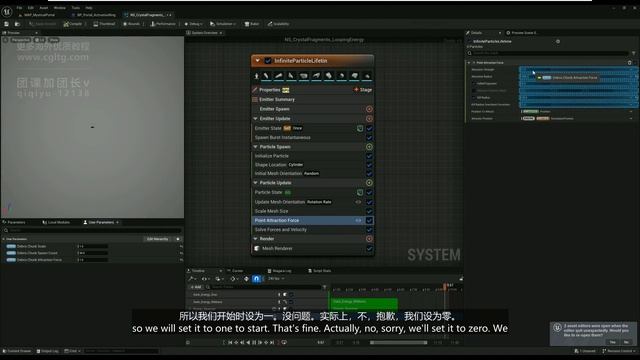Click the Browse to asset folder icon
This screenshot has height=360, width=640.
click(17, 24)
